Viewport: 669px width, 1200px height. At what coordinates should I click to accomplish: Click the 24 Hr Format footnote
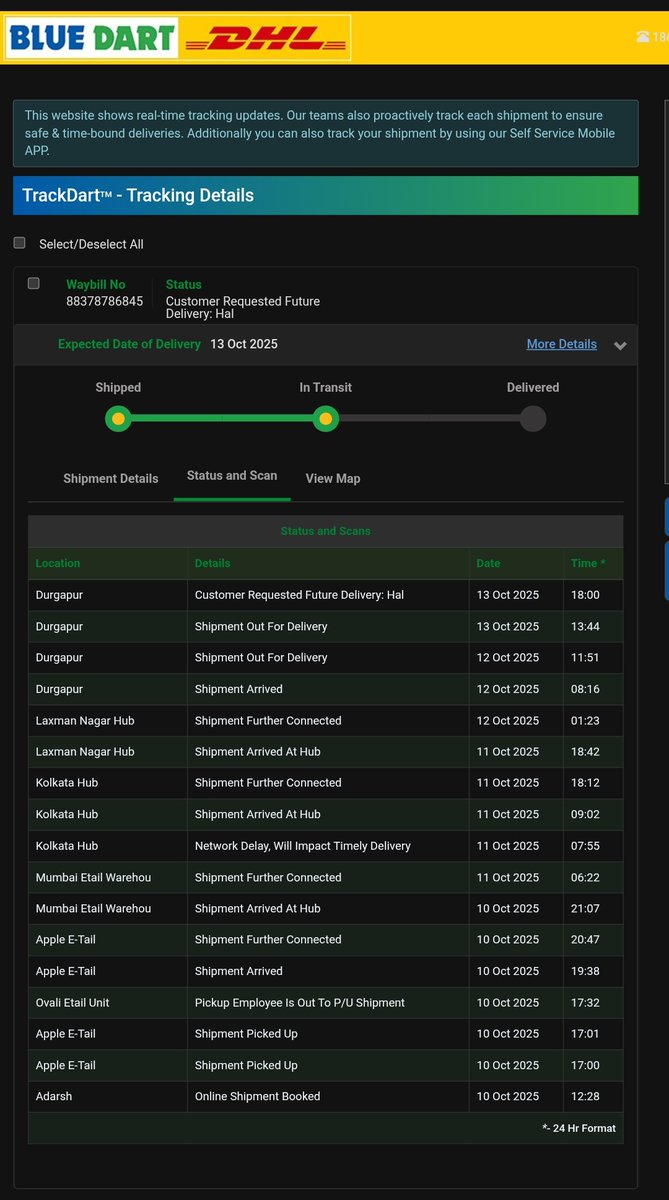[x=580, y=1128]
